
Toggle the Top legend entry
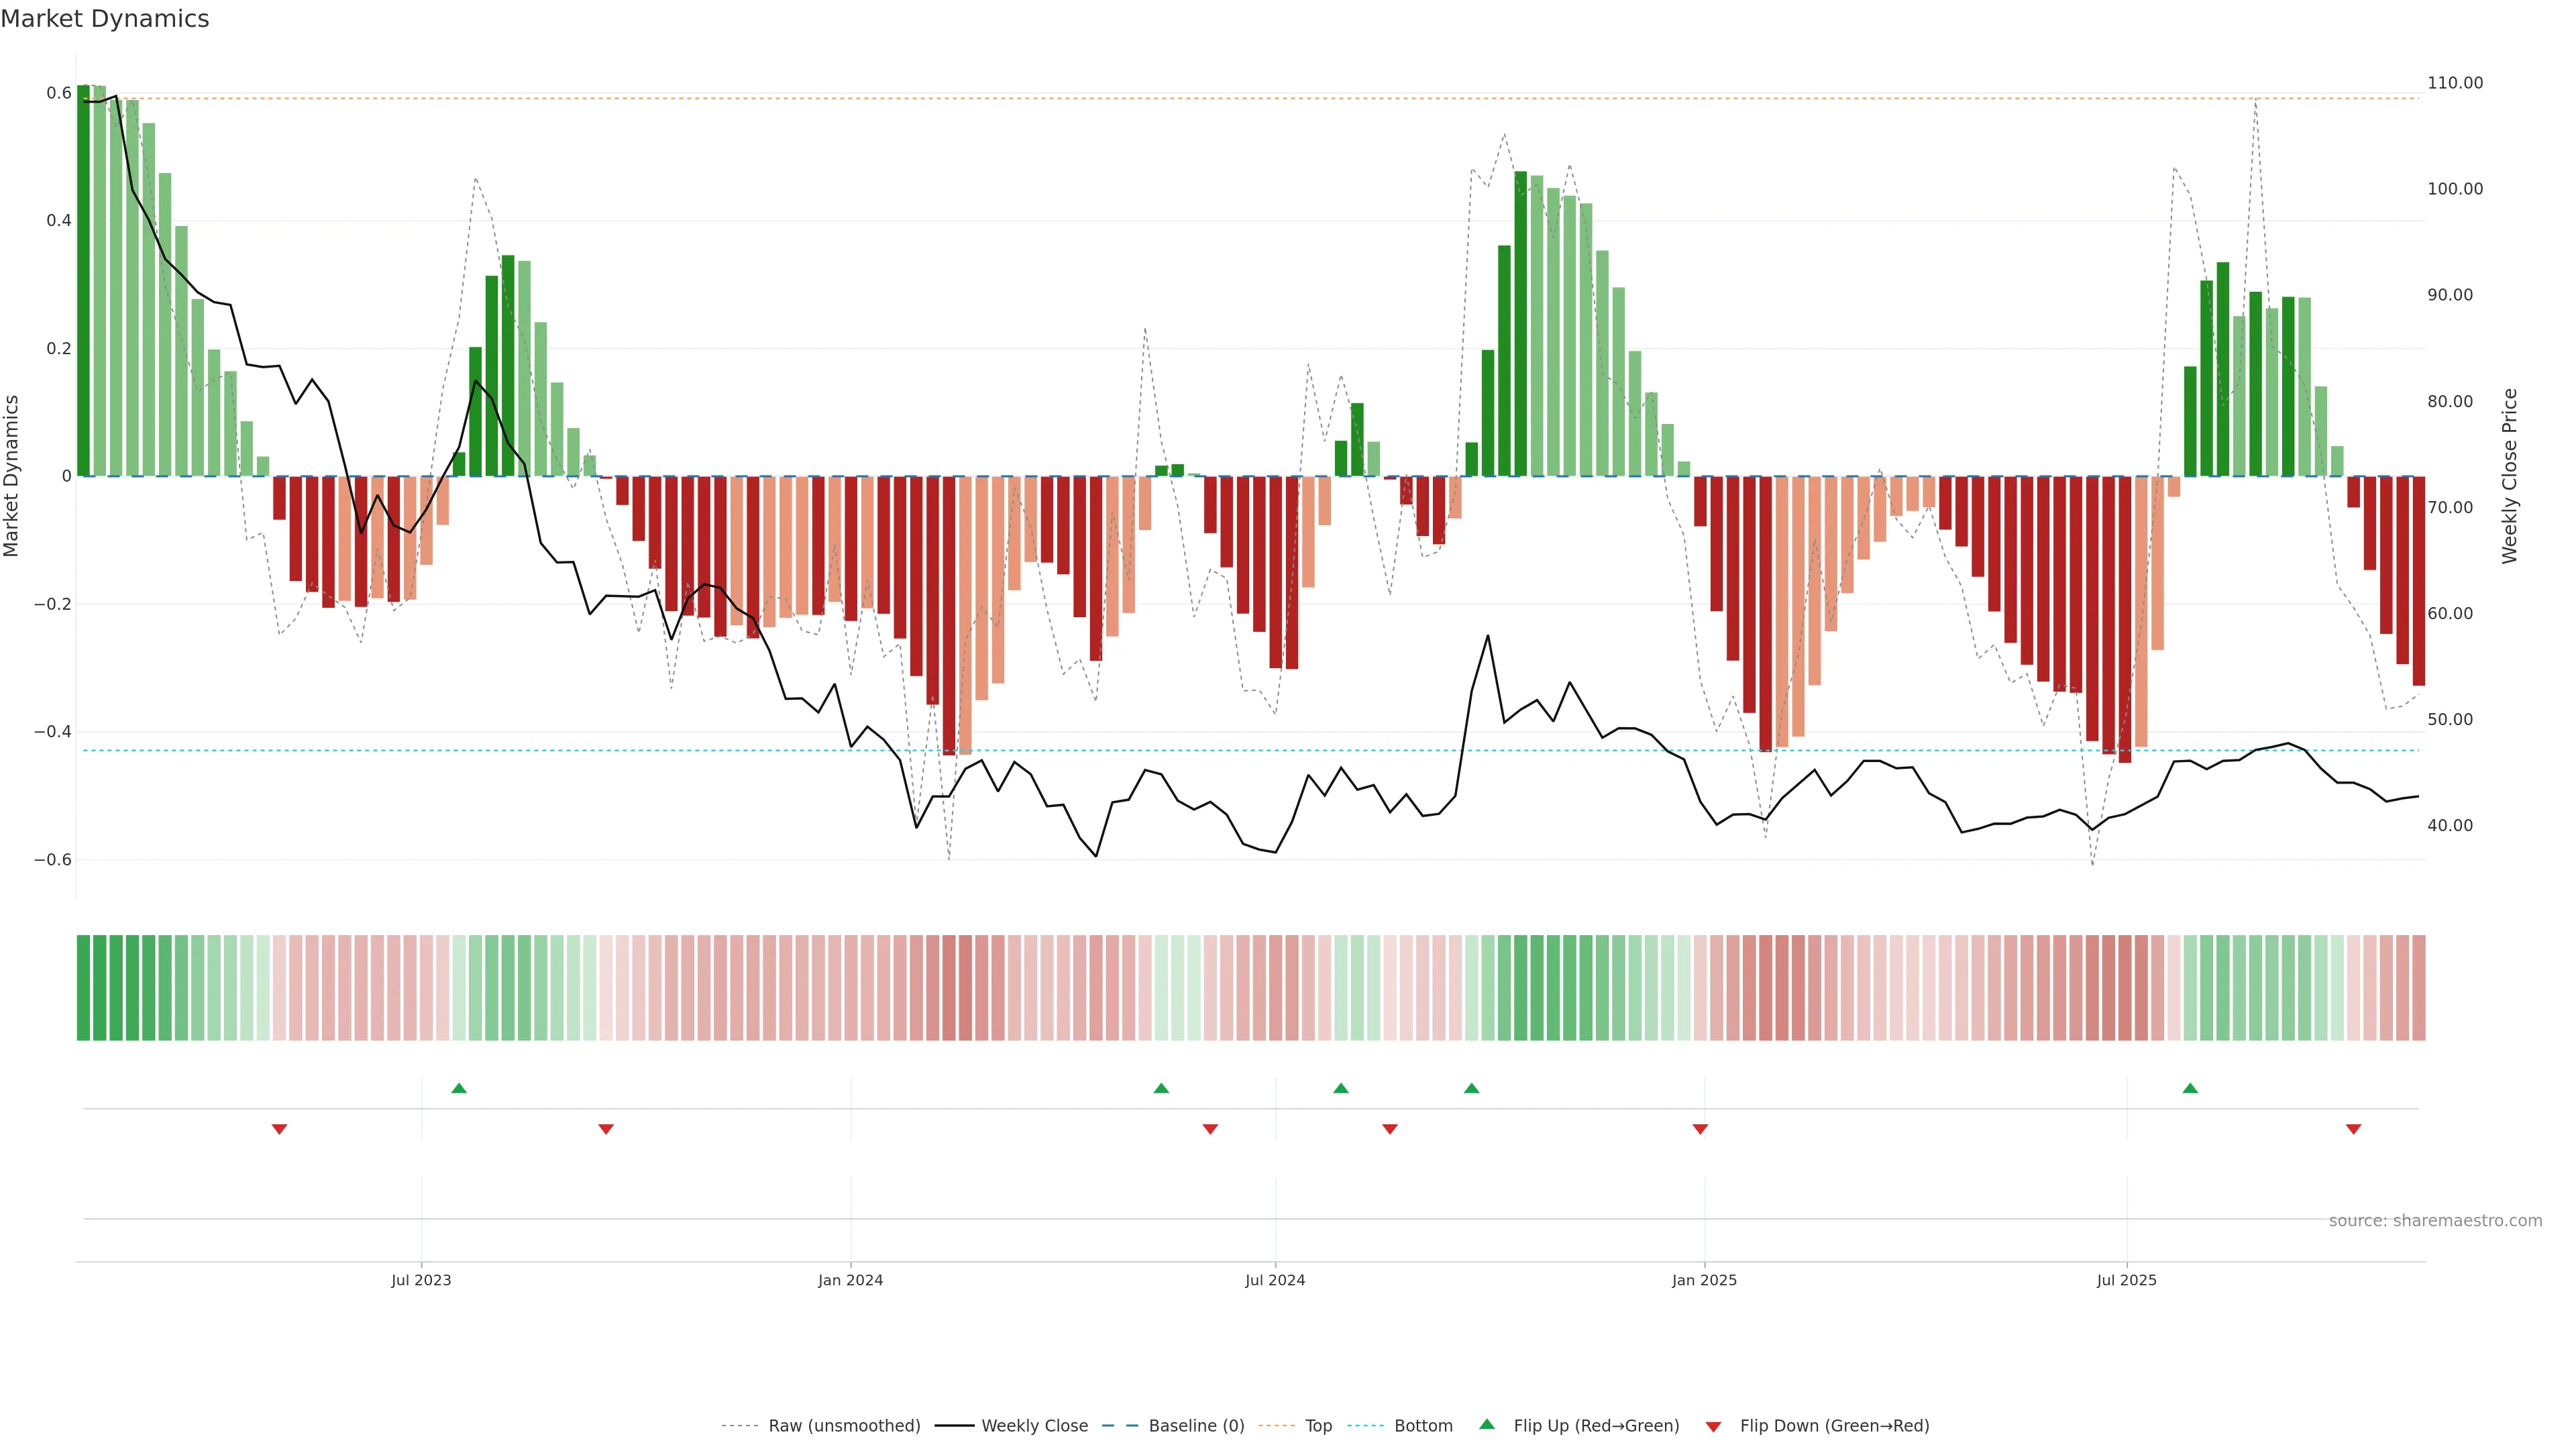tap(1318, 1426)
